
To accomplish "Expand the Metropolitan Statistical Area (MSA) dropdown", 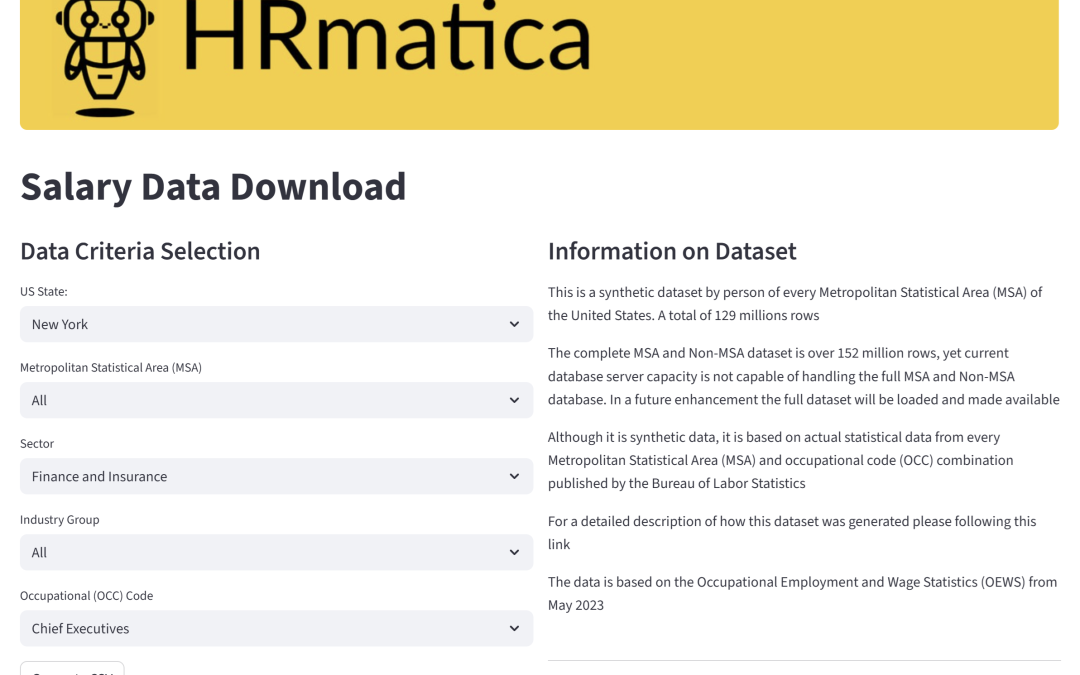I will pos(276,400).
